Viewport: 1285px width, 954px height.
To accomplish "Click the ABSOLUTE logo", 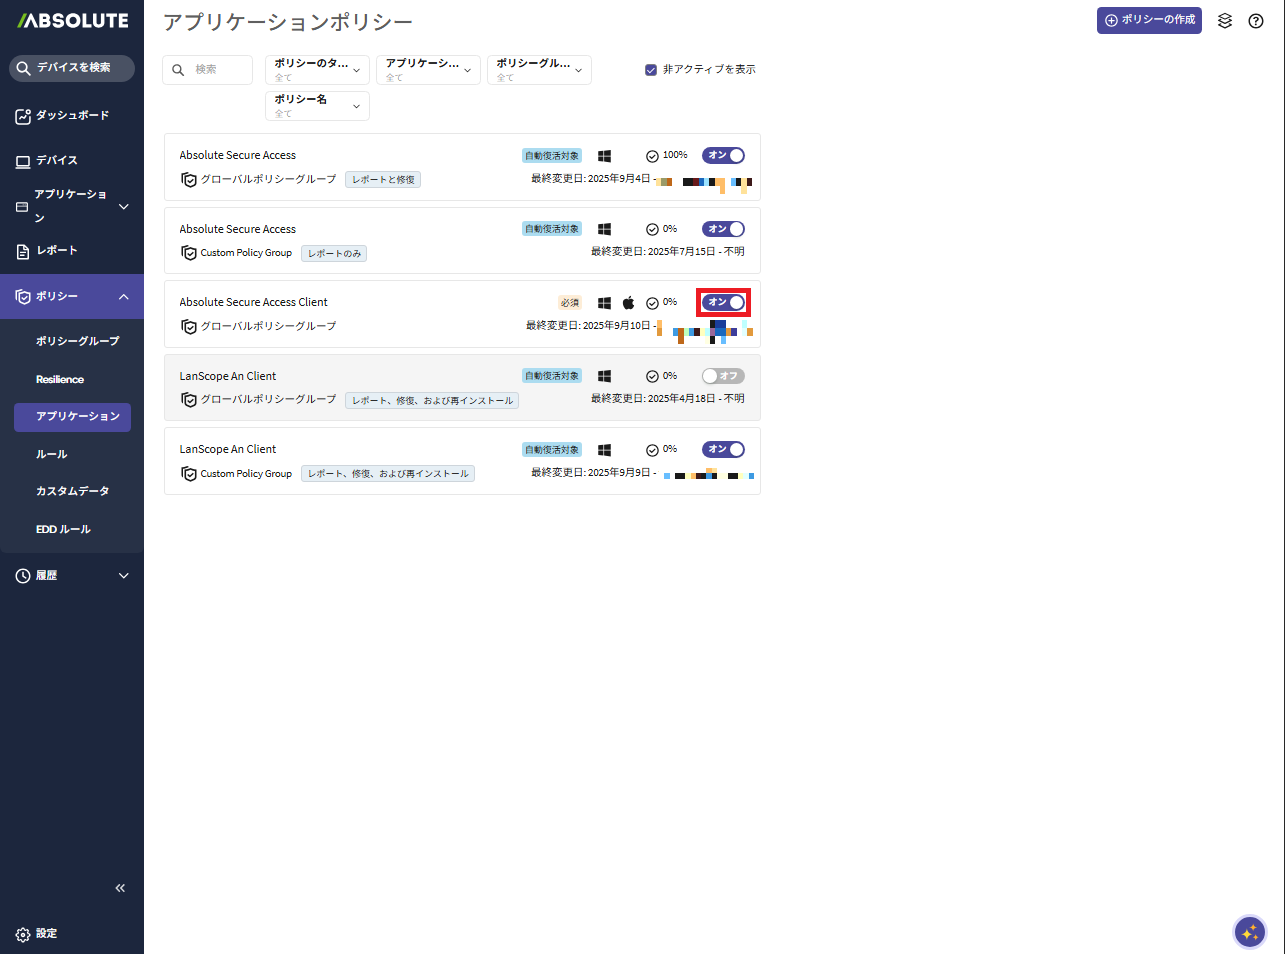I will pos(73,21).
